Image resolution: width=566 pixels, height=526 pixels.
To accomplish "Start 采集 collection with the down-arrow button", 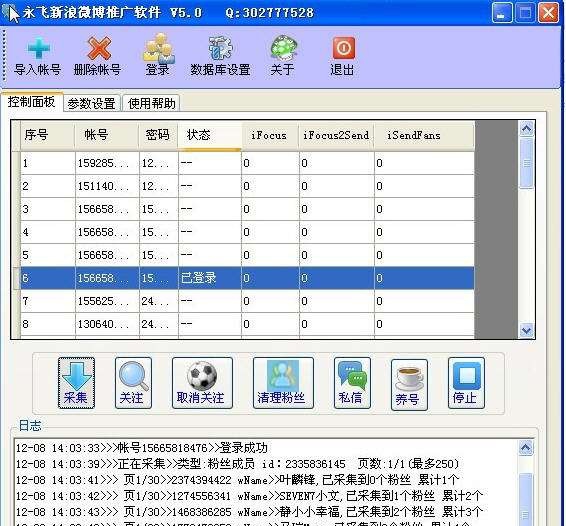I will pos(76,383).
